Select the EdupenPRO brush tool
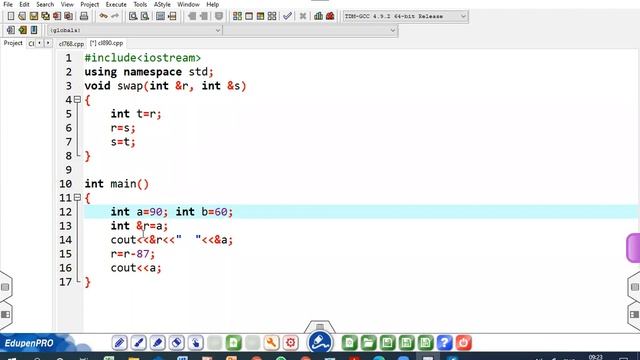Image resolution: width=640 pixels, height=360 pixels. coord(139,343)
